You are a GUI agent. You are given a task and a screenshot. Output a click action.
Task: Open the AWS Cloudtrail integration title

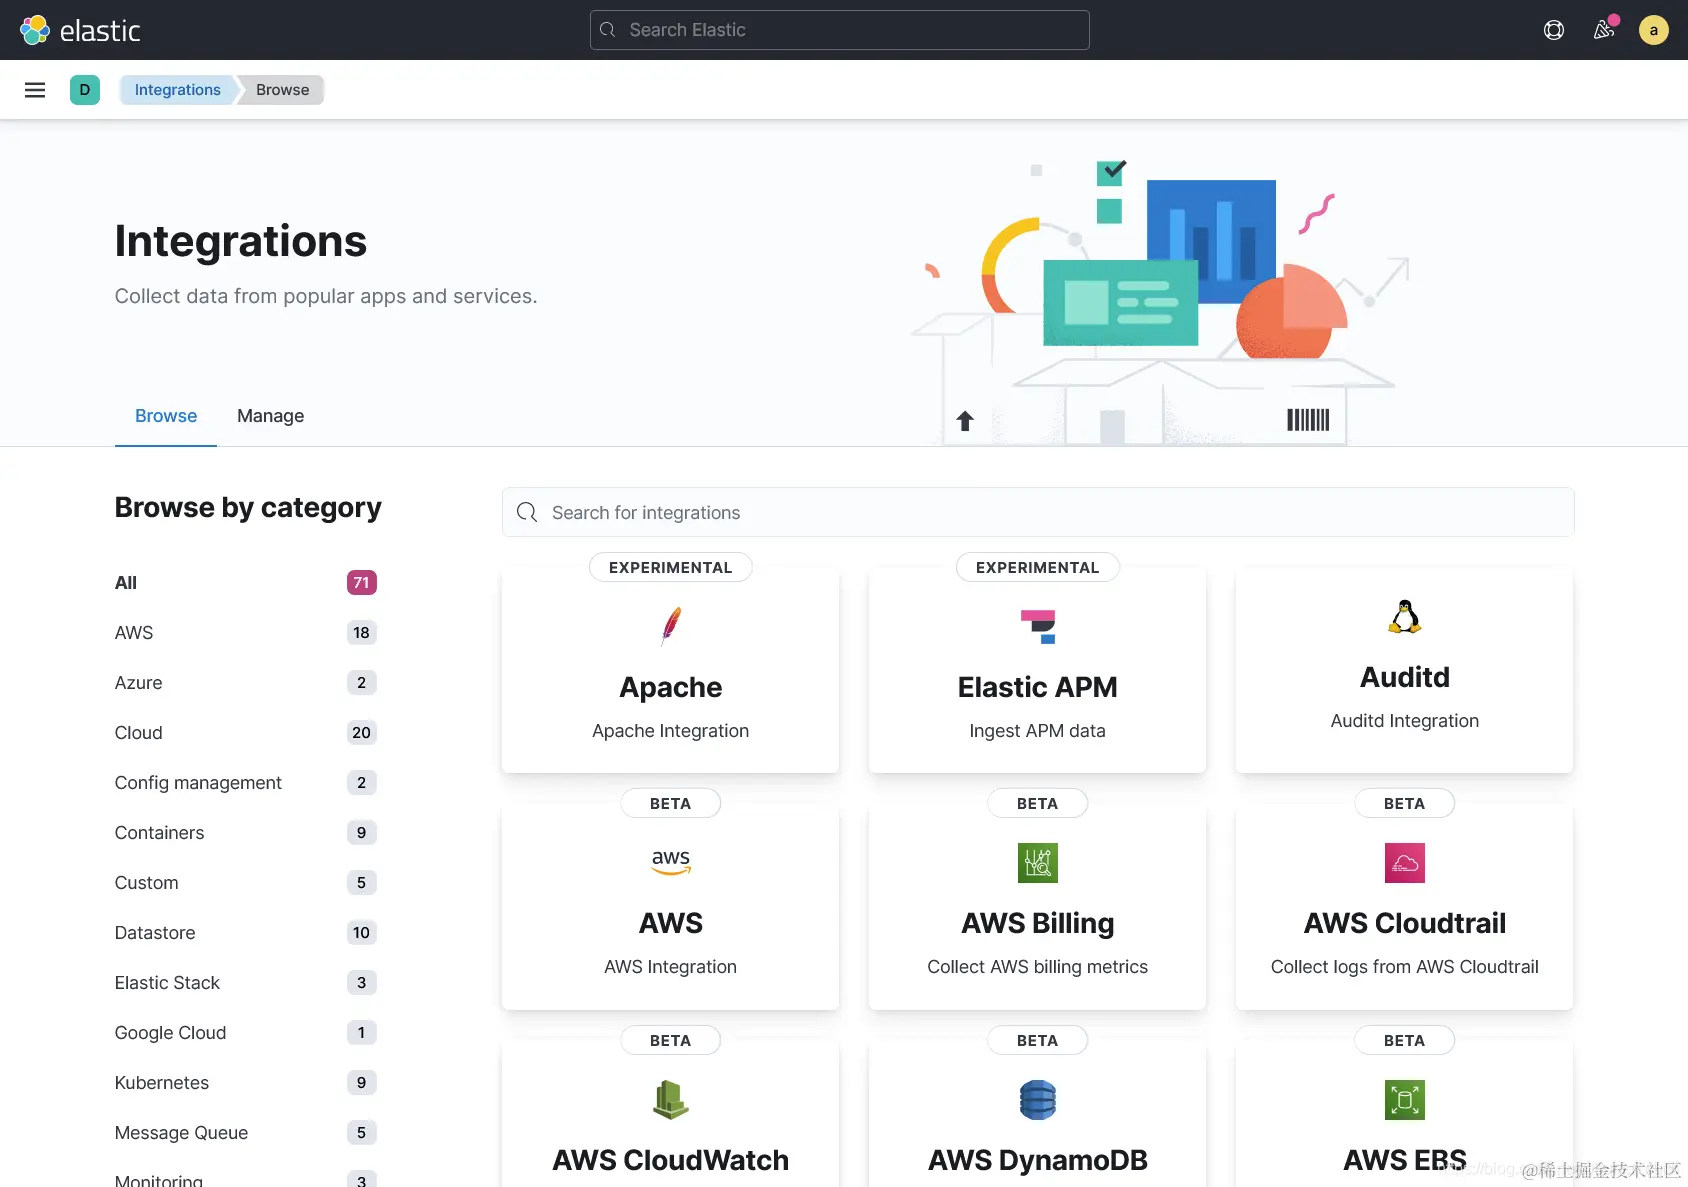click(x=1405, y=923)
